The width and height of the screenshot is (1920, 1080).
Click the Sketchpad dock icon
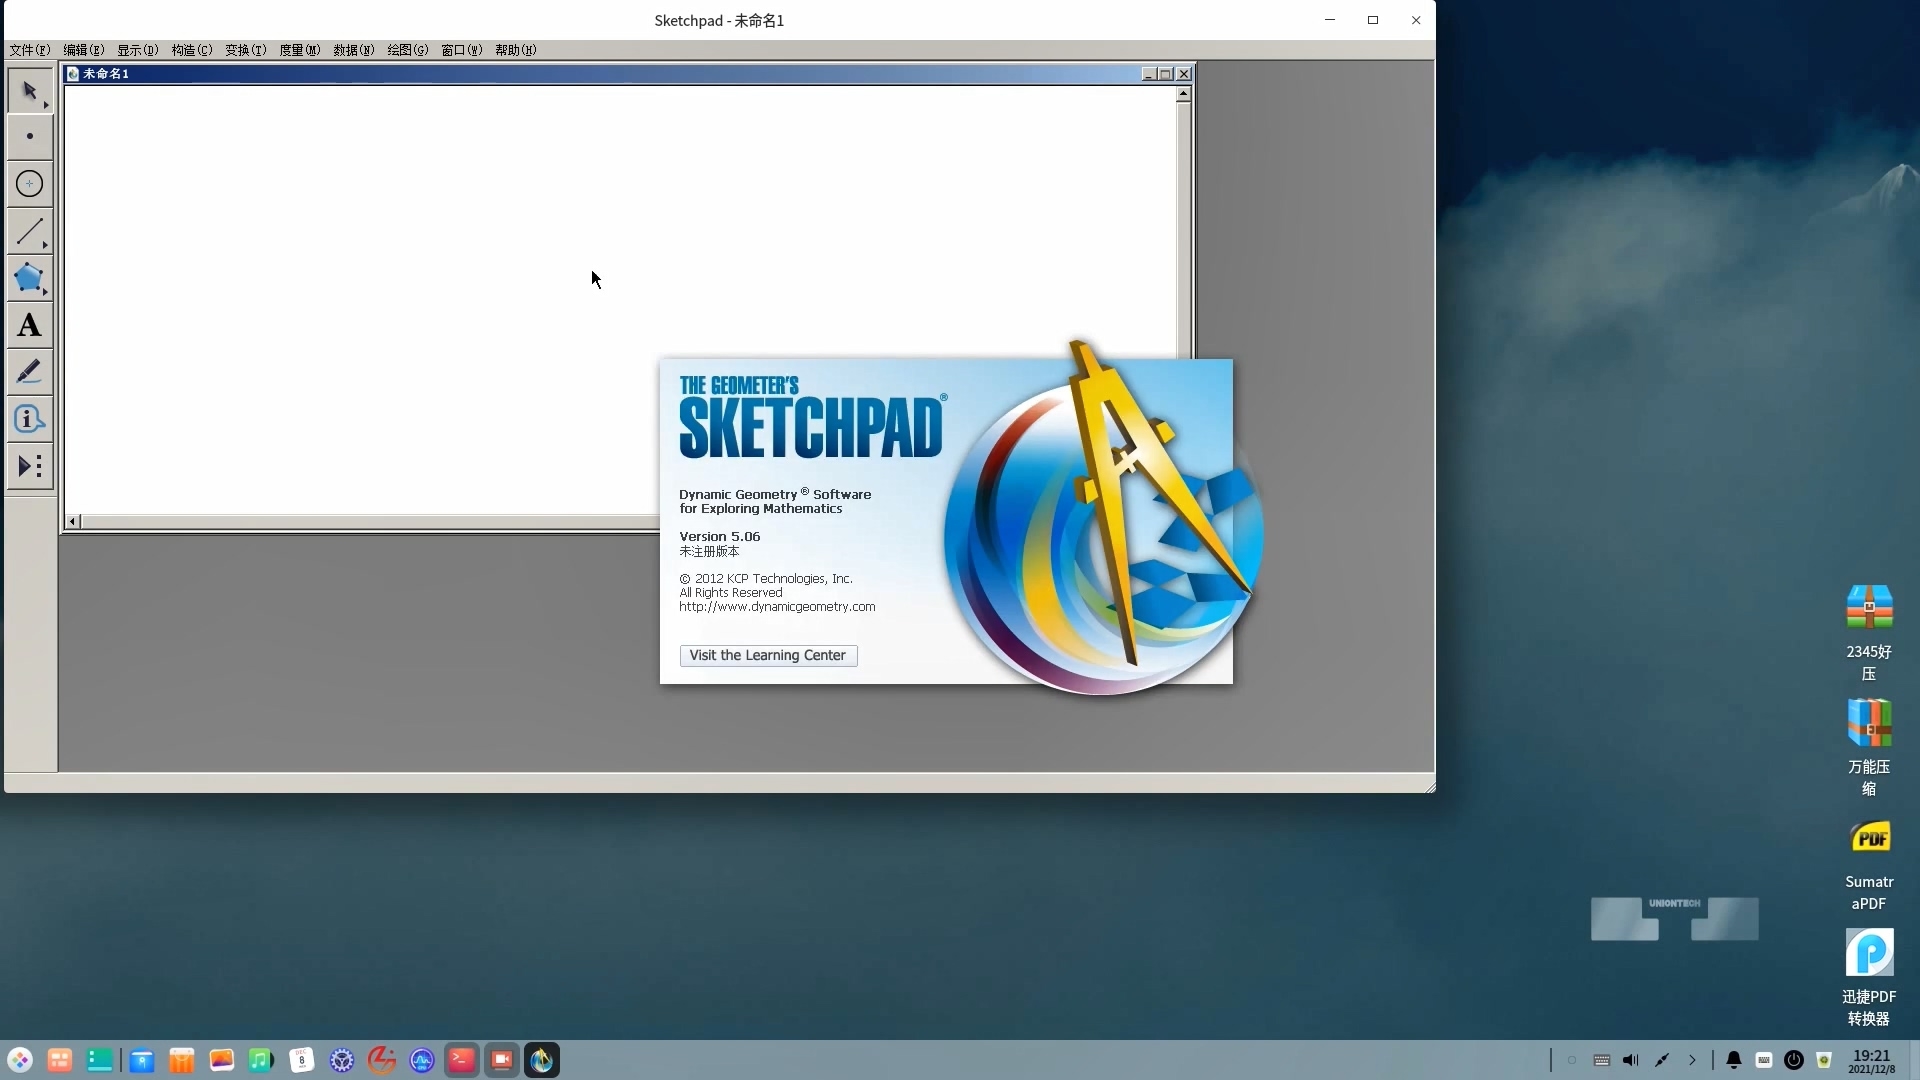pos(542,1060)
